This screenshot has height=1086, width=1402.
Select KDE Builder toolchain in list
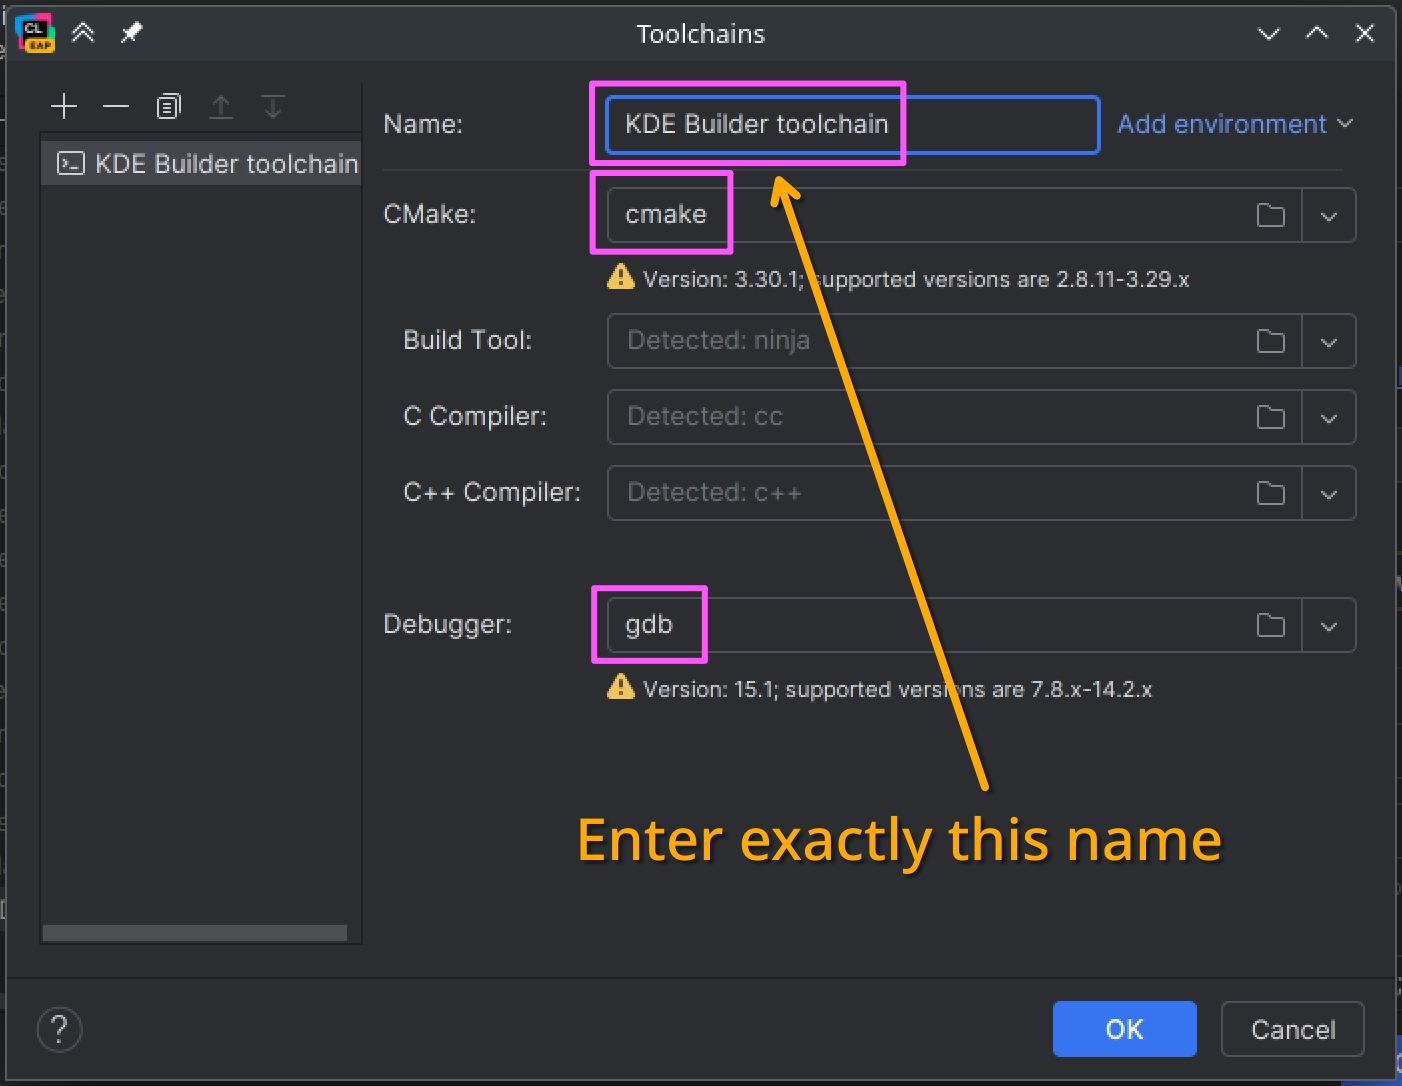click(201, 163)
